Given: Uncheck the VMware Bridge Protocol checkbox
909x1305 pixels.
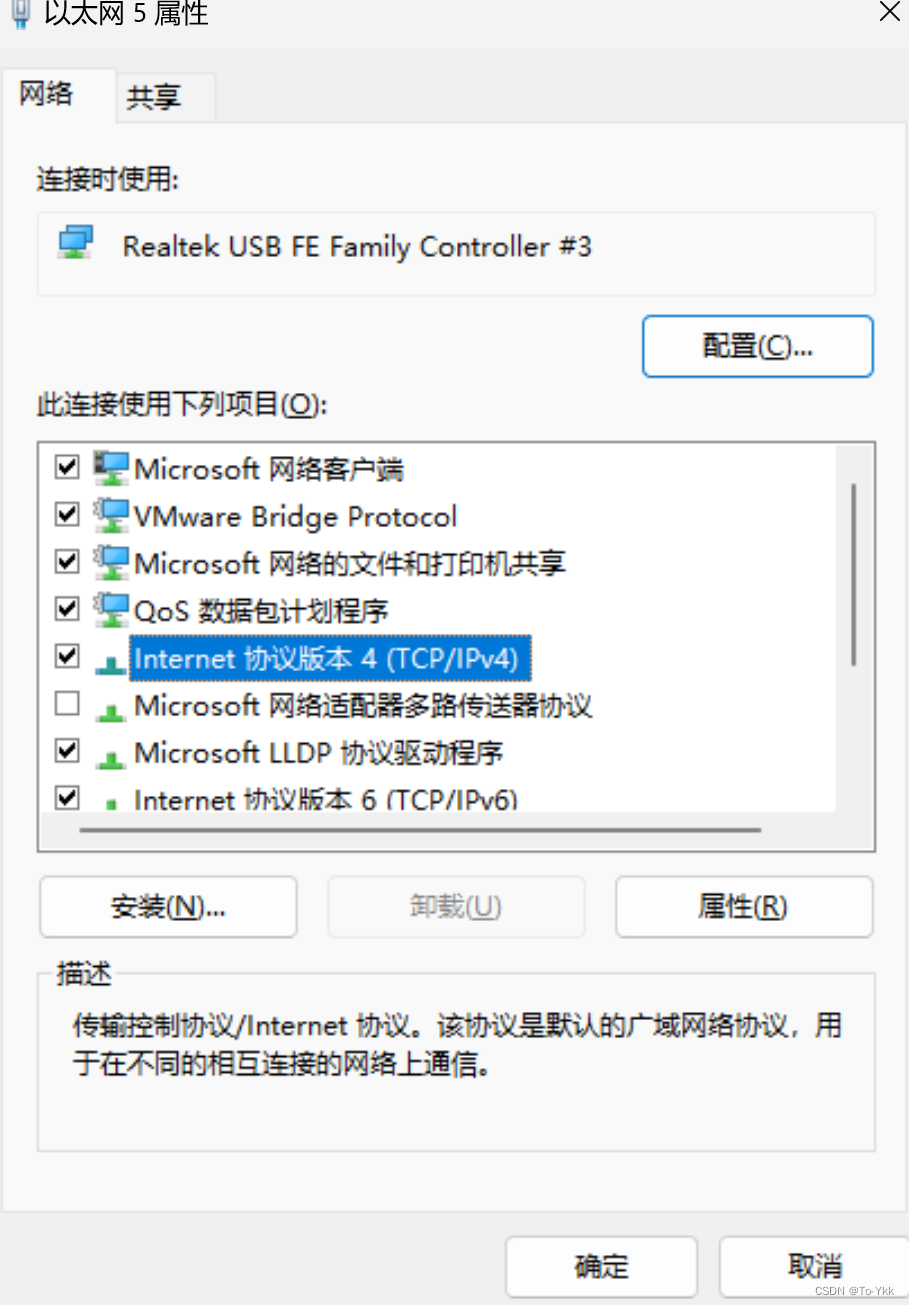Looking at the screenshot, I should point(67,514).
